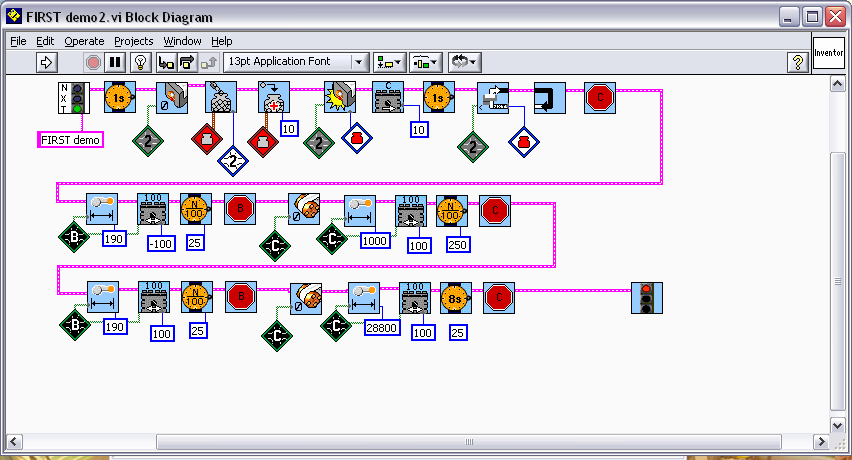Screen dimensions: 852x460
Task: Click the LabVIEW title bar icon
Action: pyautogui.click(x=14, y=16)
